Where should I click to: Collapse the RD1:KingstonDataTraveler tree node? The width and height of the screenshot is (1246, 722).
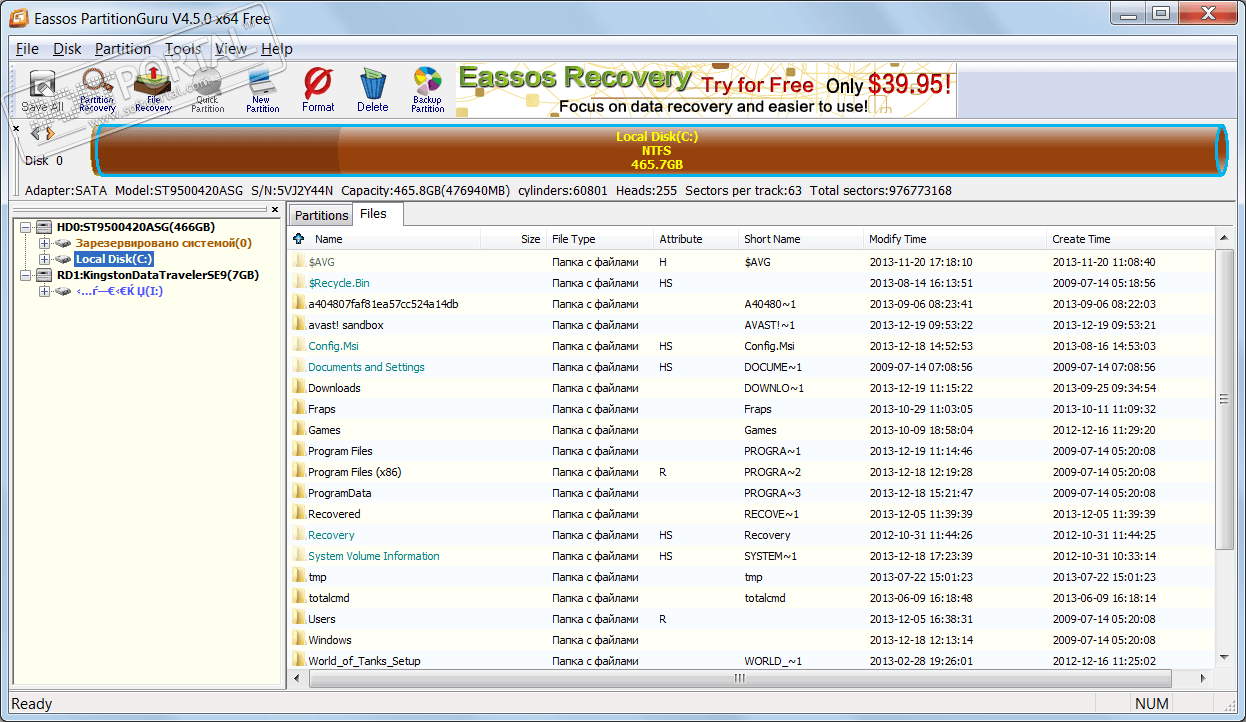tap(26, 275)
